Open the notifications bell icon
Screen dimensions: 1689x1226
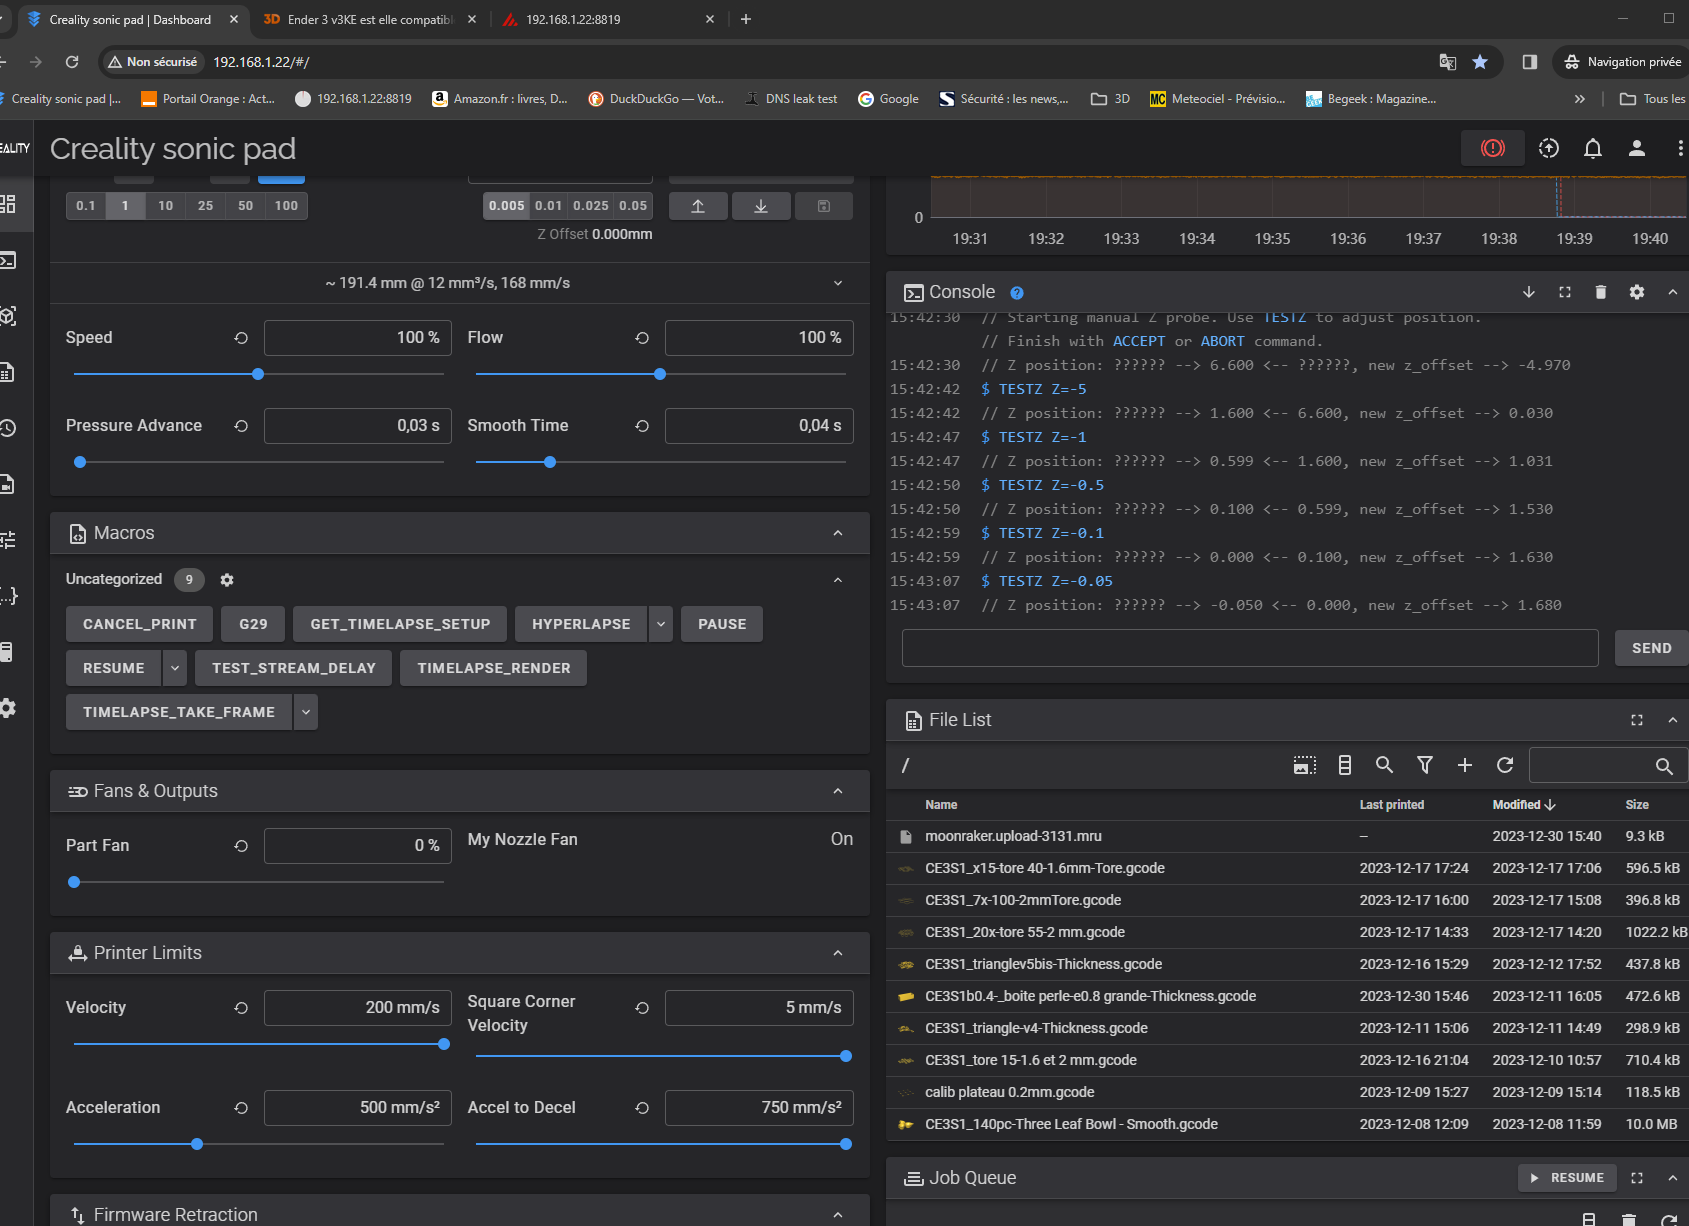[1592, 148]
